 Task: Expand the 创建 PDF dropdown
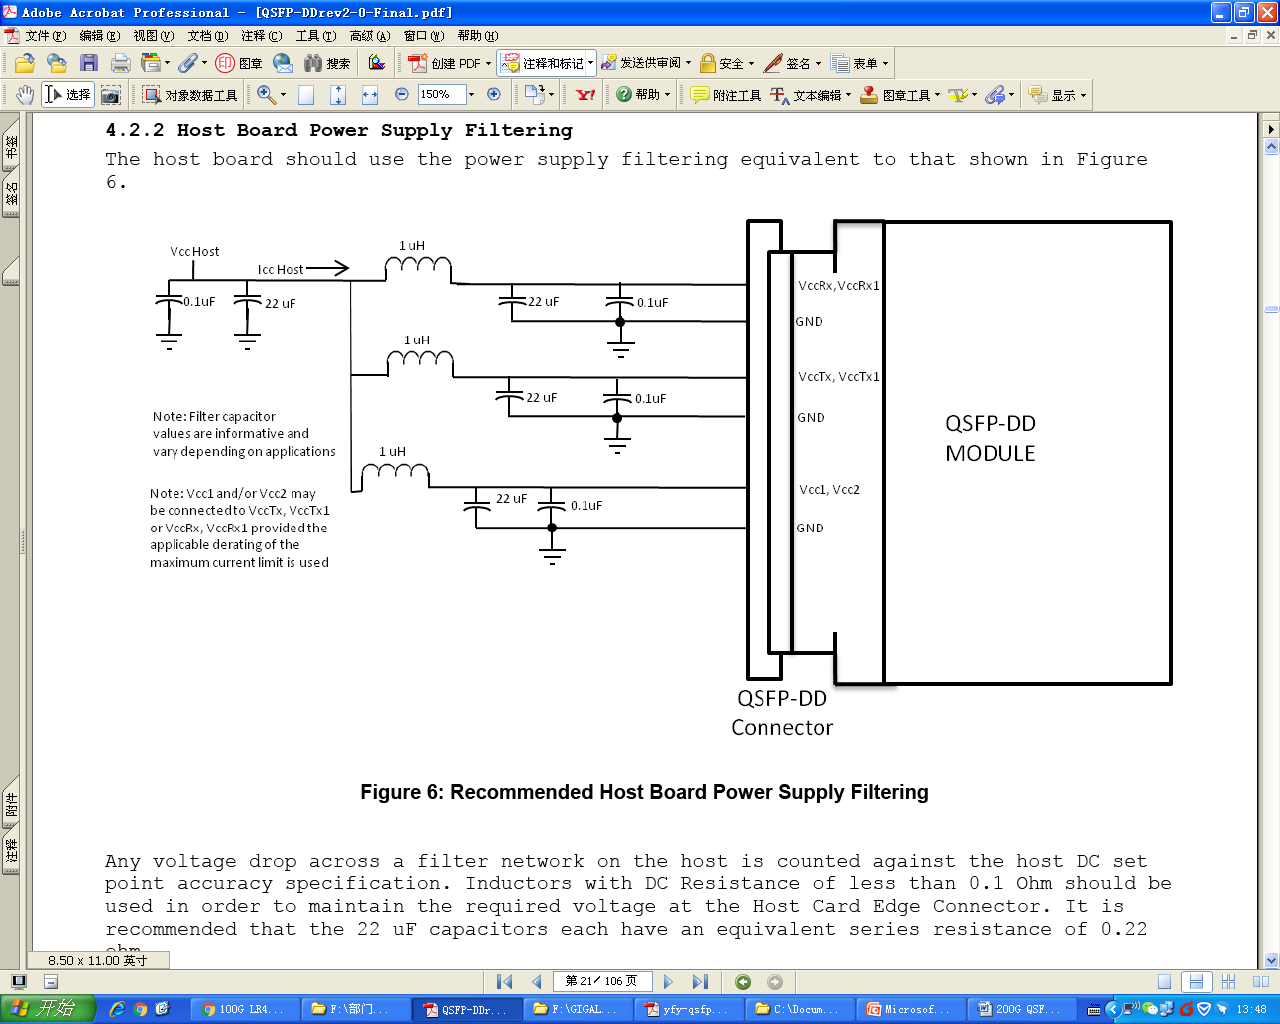point(488,64)
